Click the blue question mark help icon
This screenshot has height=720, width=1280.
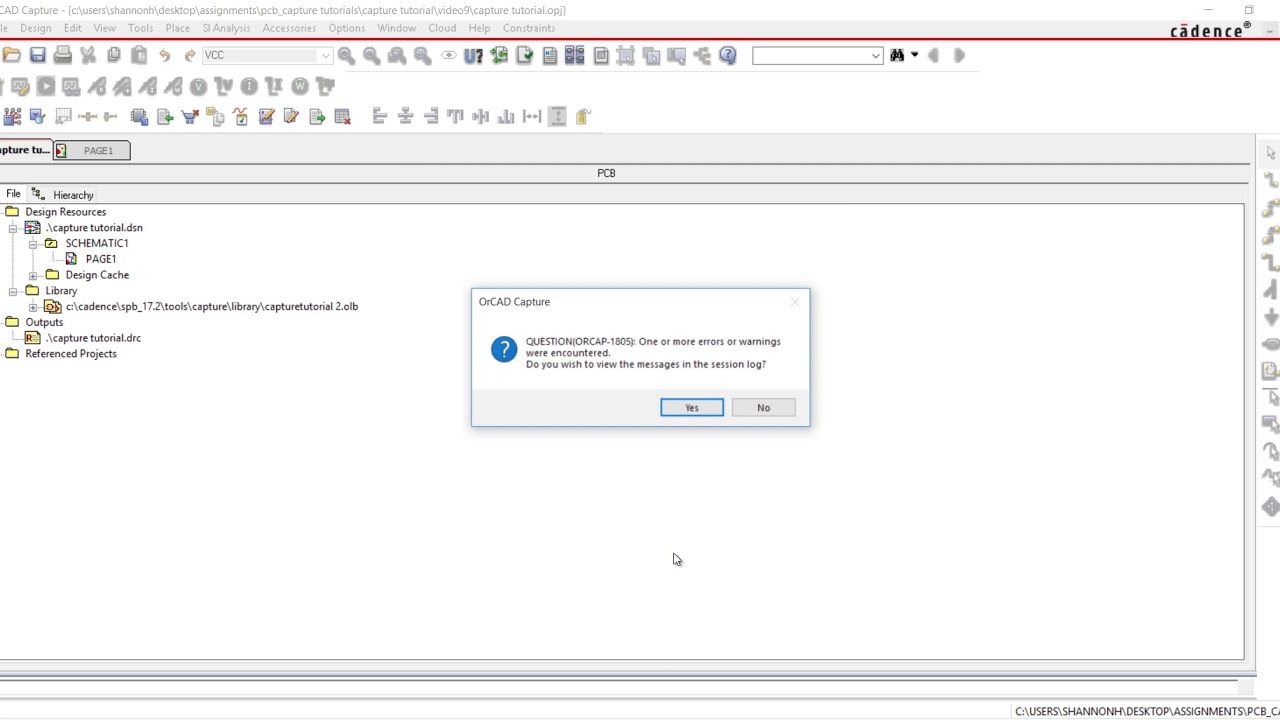(x=728, y=56)
